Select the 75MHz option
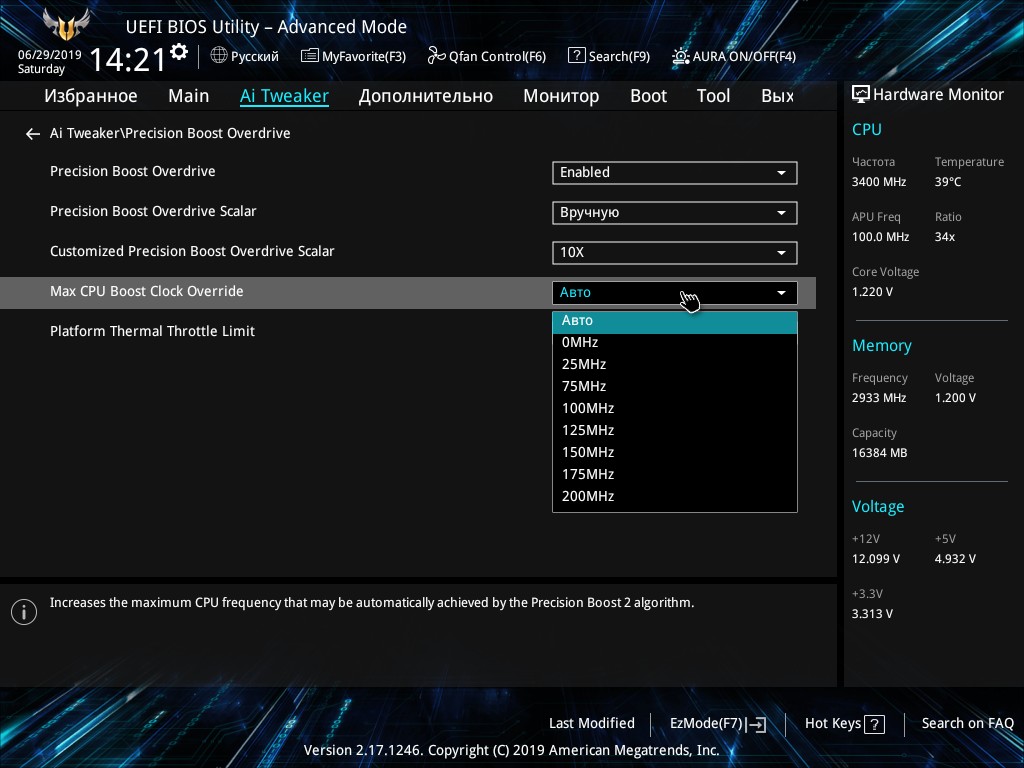This screenshot has height=768, width=1024. (675, 387)
